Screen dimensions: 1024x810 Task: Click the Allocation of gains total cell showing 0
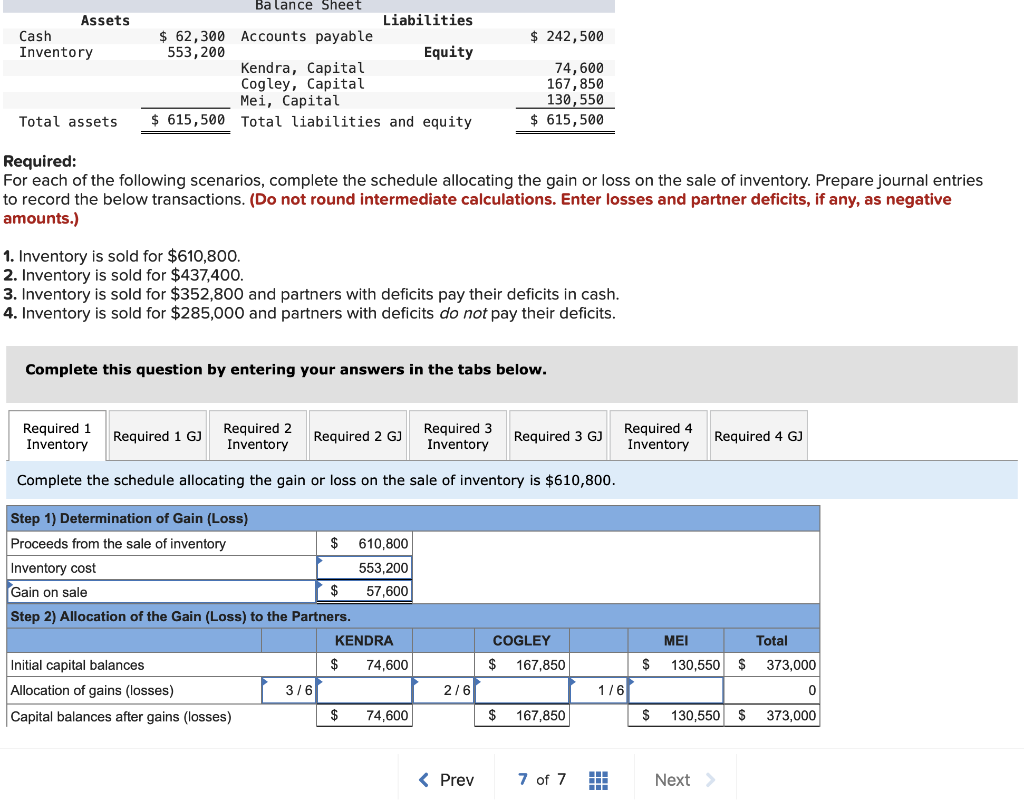772,690
